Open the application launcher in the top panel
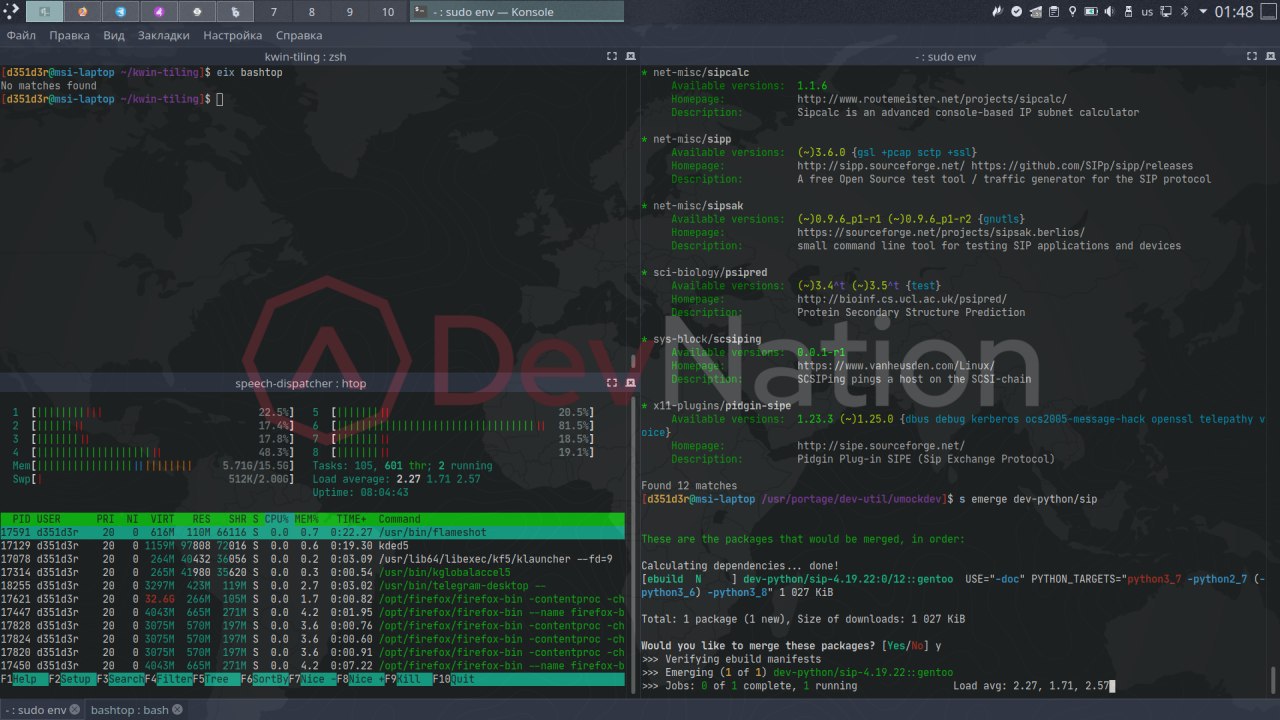The width and height of the screenshot is (1280, 720). [11, 11]
